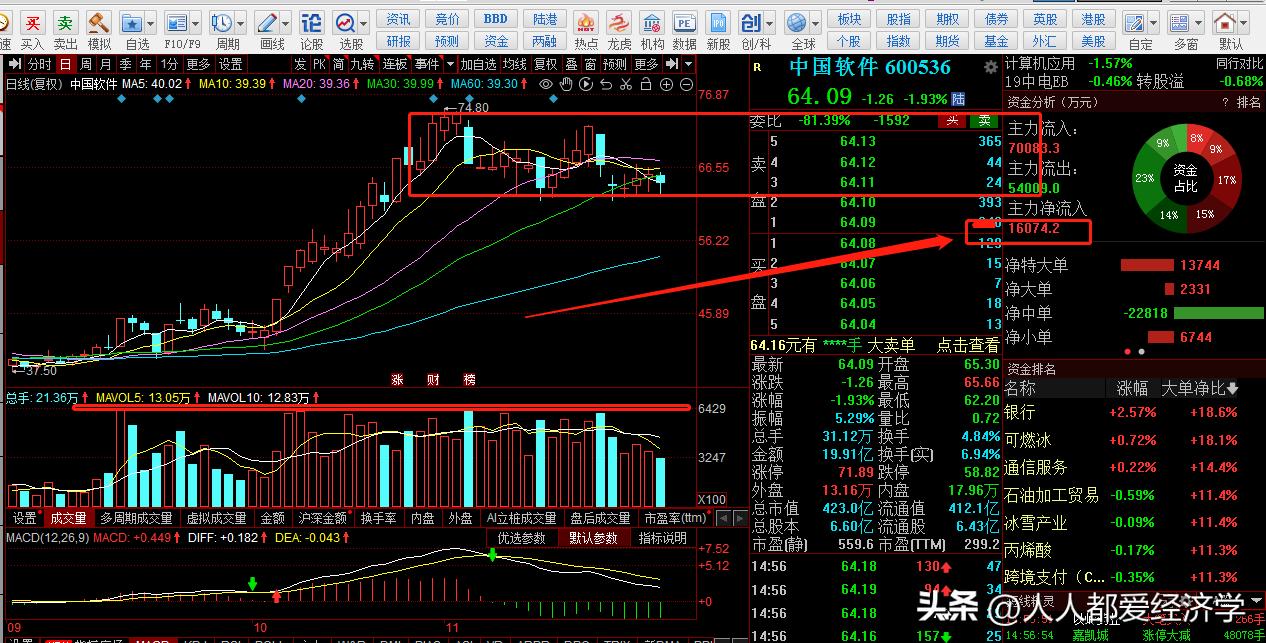Open the 机构 institutions icon

coord(652,22)
